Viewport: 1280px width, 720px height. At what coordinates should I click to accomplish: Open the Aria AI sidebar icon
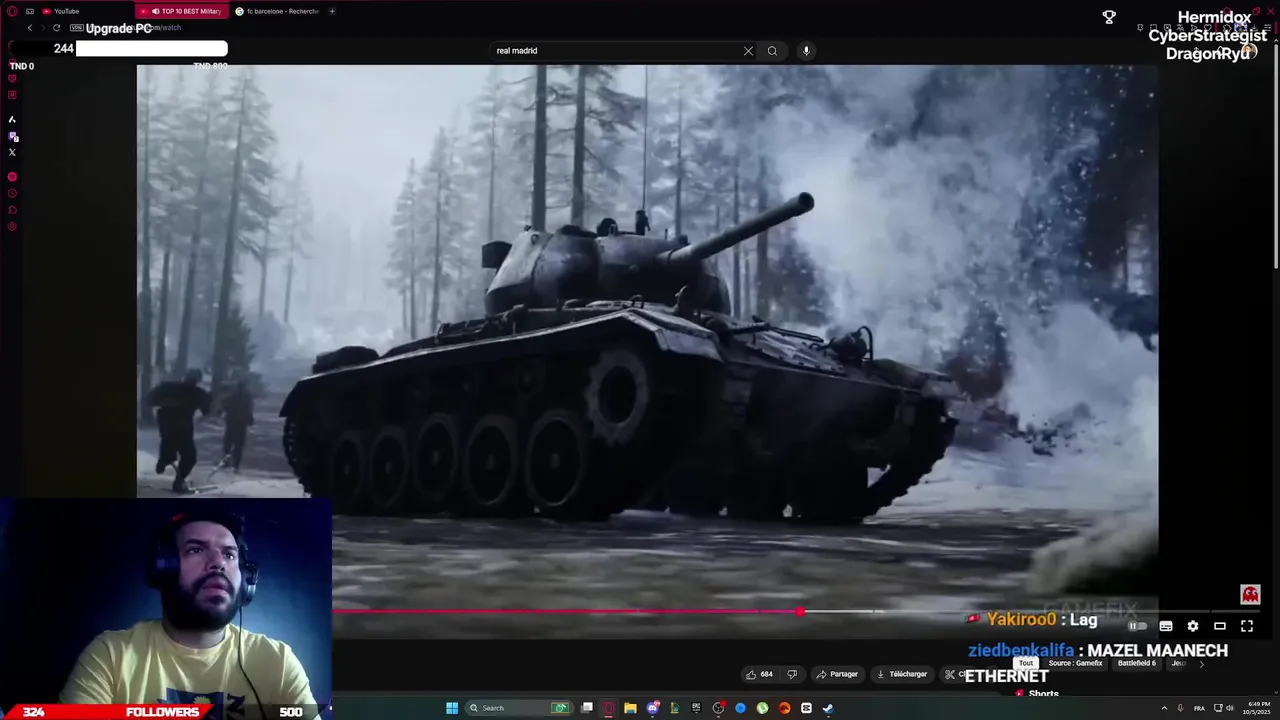(x=12, y=120)
